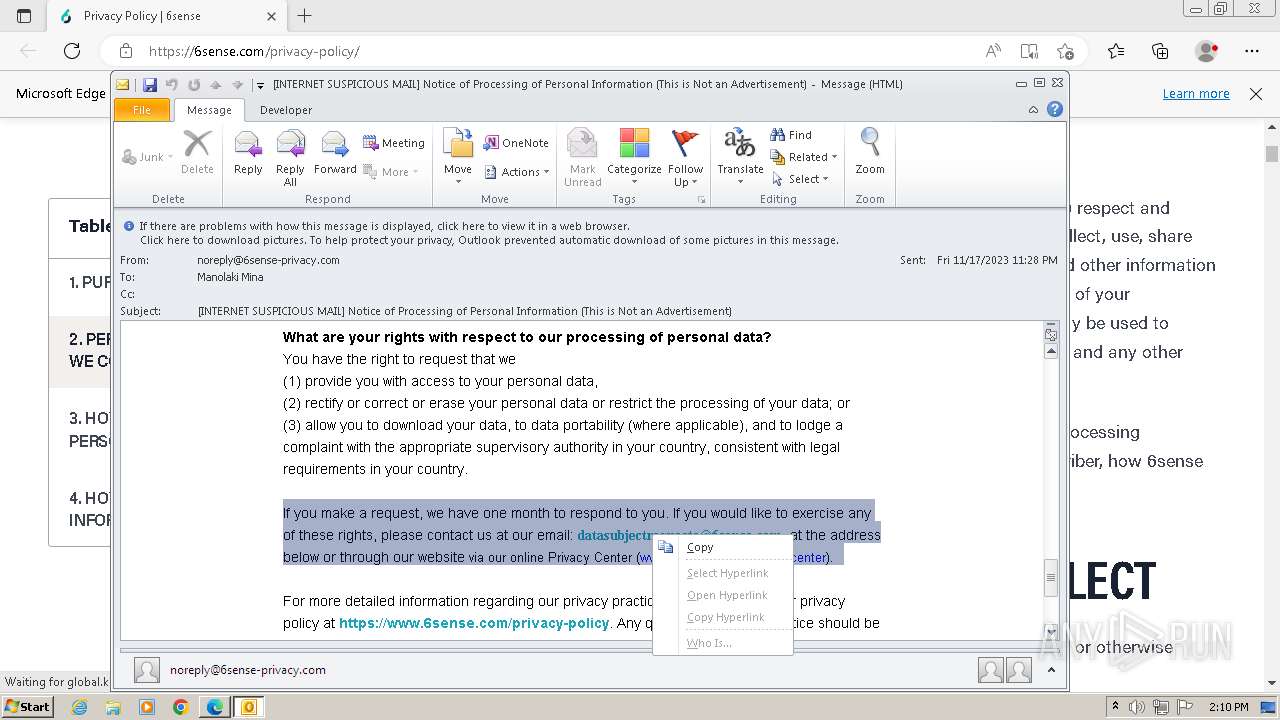Open Categorize color options
This screenshot has height=720, width=1280.
point(634,157)
